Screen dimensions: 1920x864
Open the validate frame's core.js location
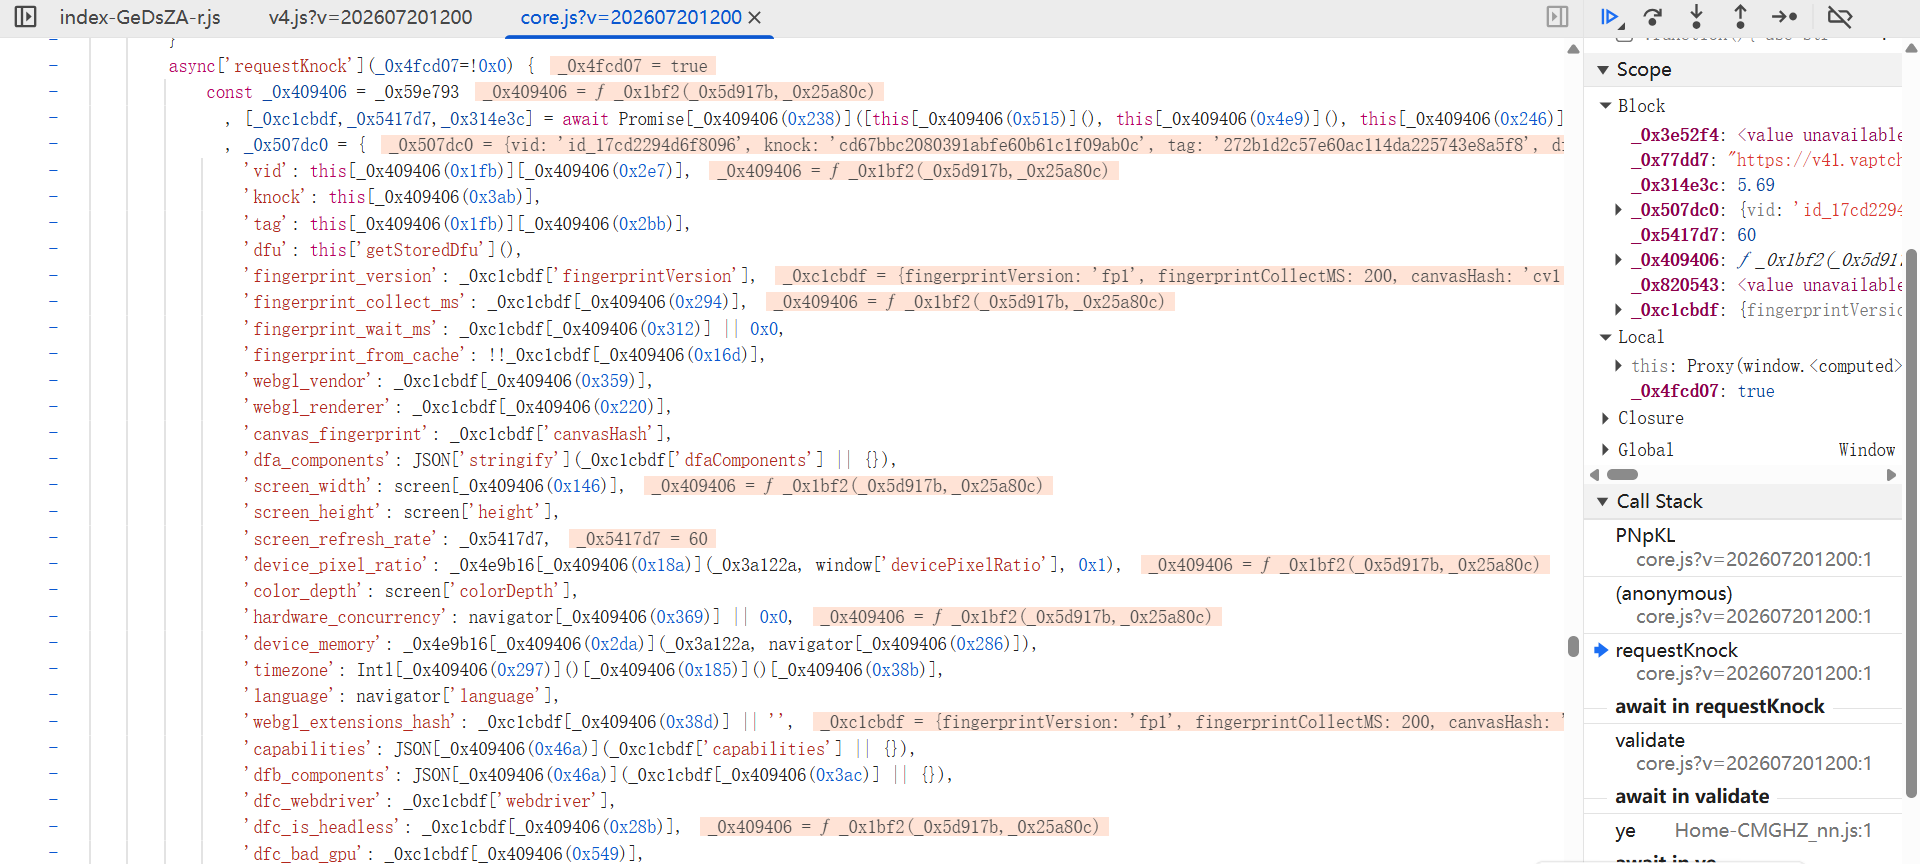[1753, 764]
